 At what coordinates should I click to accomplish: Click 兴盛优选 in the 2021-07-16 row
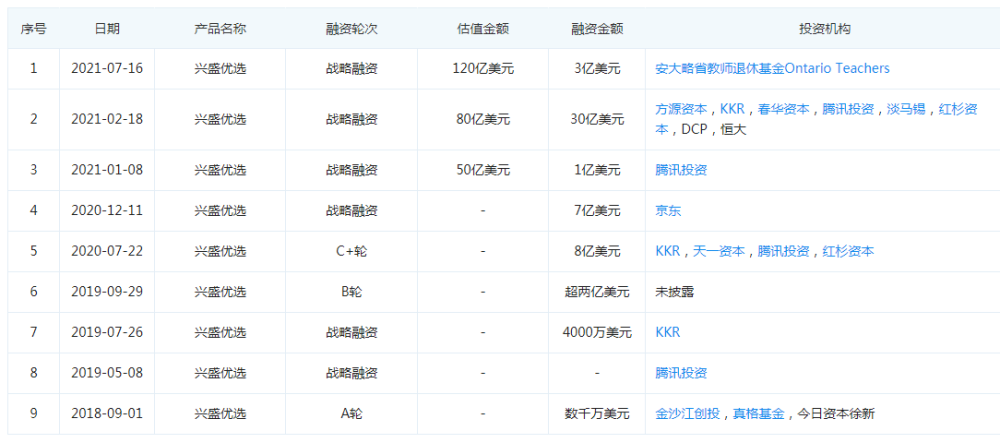[x=220, y=68]
